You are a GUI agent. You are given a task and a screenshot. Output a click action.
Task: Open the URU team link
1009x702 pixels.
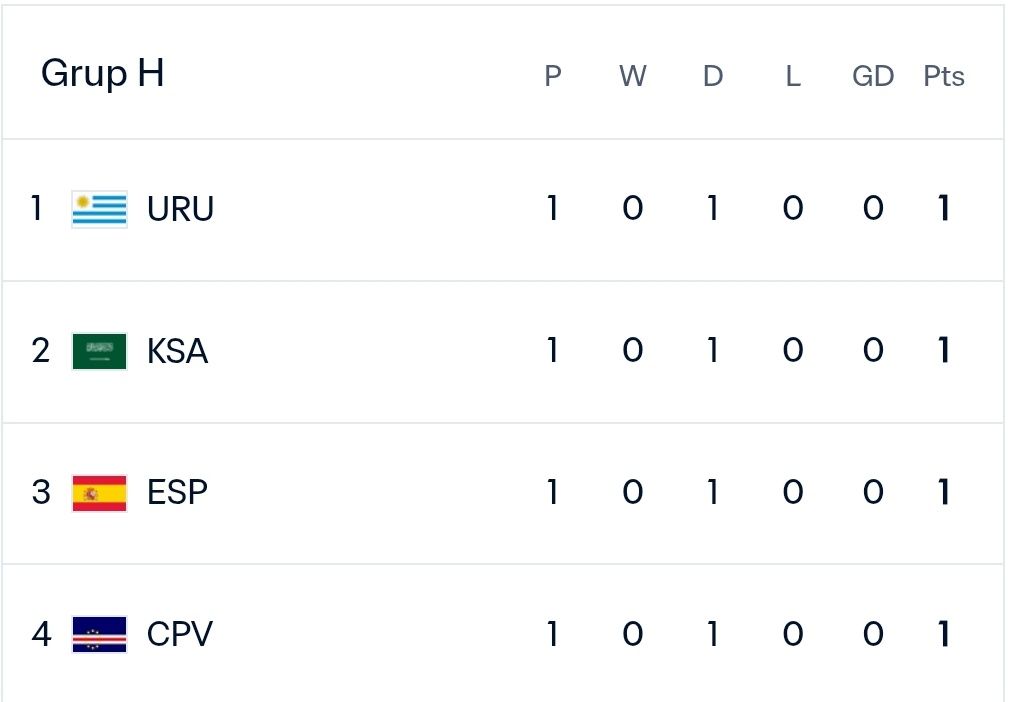tap(180, 209)
